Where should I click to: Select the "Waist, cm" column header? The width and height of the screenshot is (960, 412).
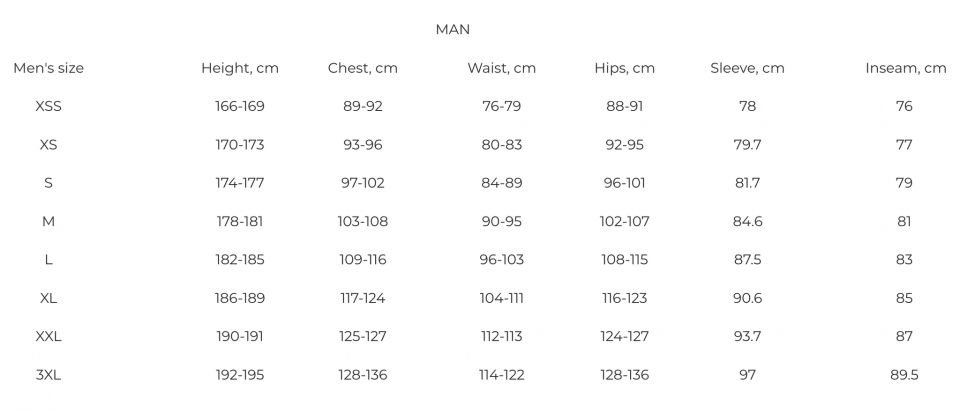click(501, 68)
